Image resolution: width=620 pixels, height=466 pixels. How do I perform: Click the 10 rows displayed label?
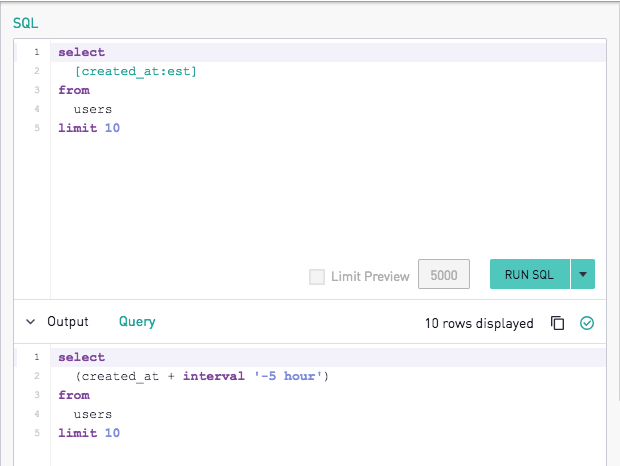click(x=479, y=323)
